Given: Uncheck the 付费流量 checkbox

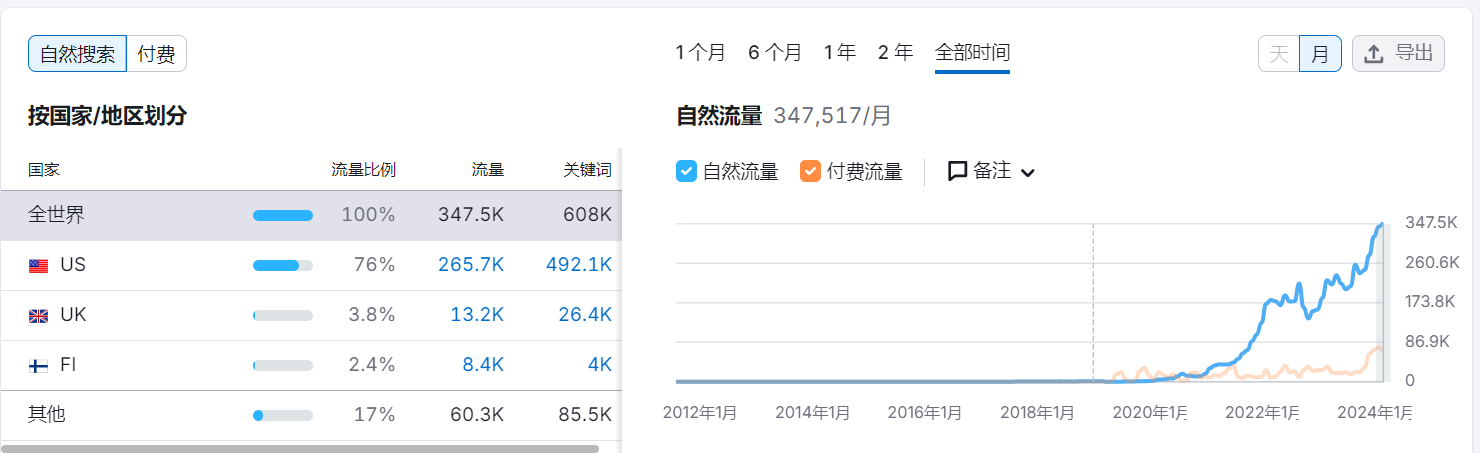Looking at the screenshot, I should [810, 171].
